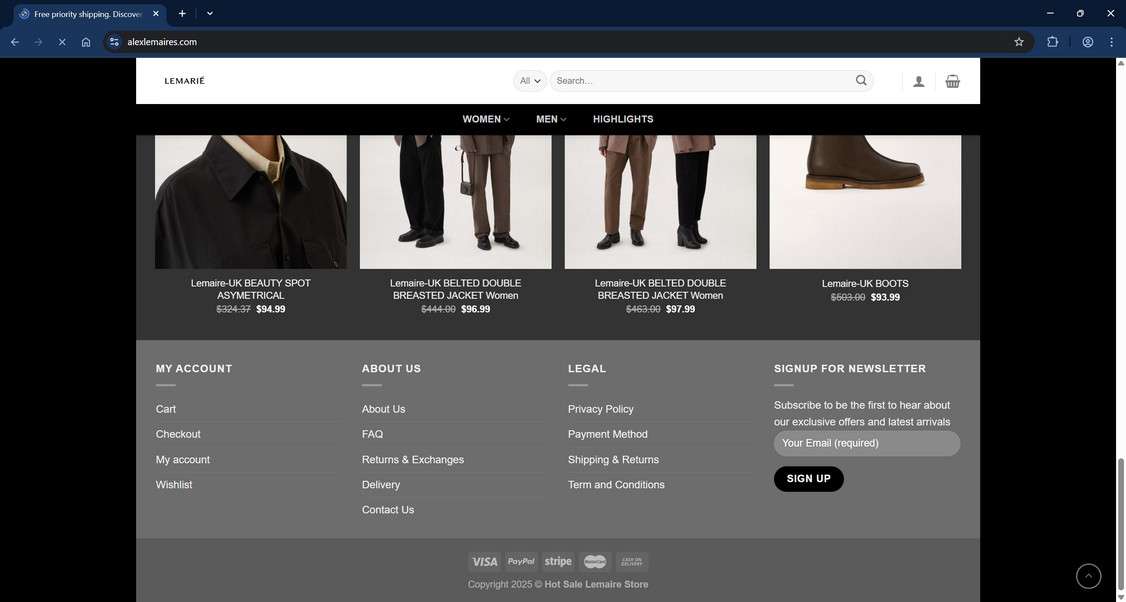Click the brown boot product image
The image size is (1126, 602).
pos(865,202)
